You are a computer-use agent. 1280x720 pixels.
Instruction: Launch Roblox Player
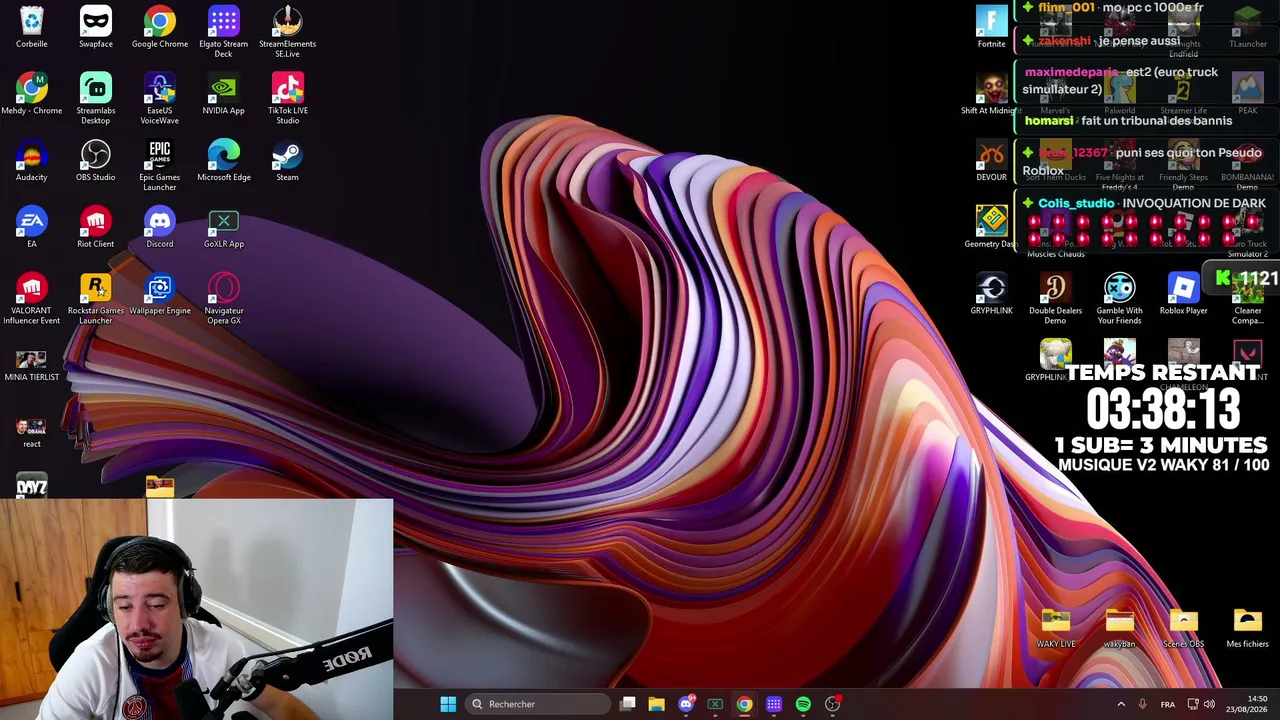click(x=1183, y=294)
